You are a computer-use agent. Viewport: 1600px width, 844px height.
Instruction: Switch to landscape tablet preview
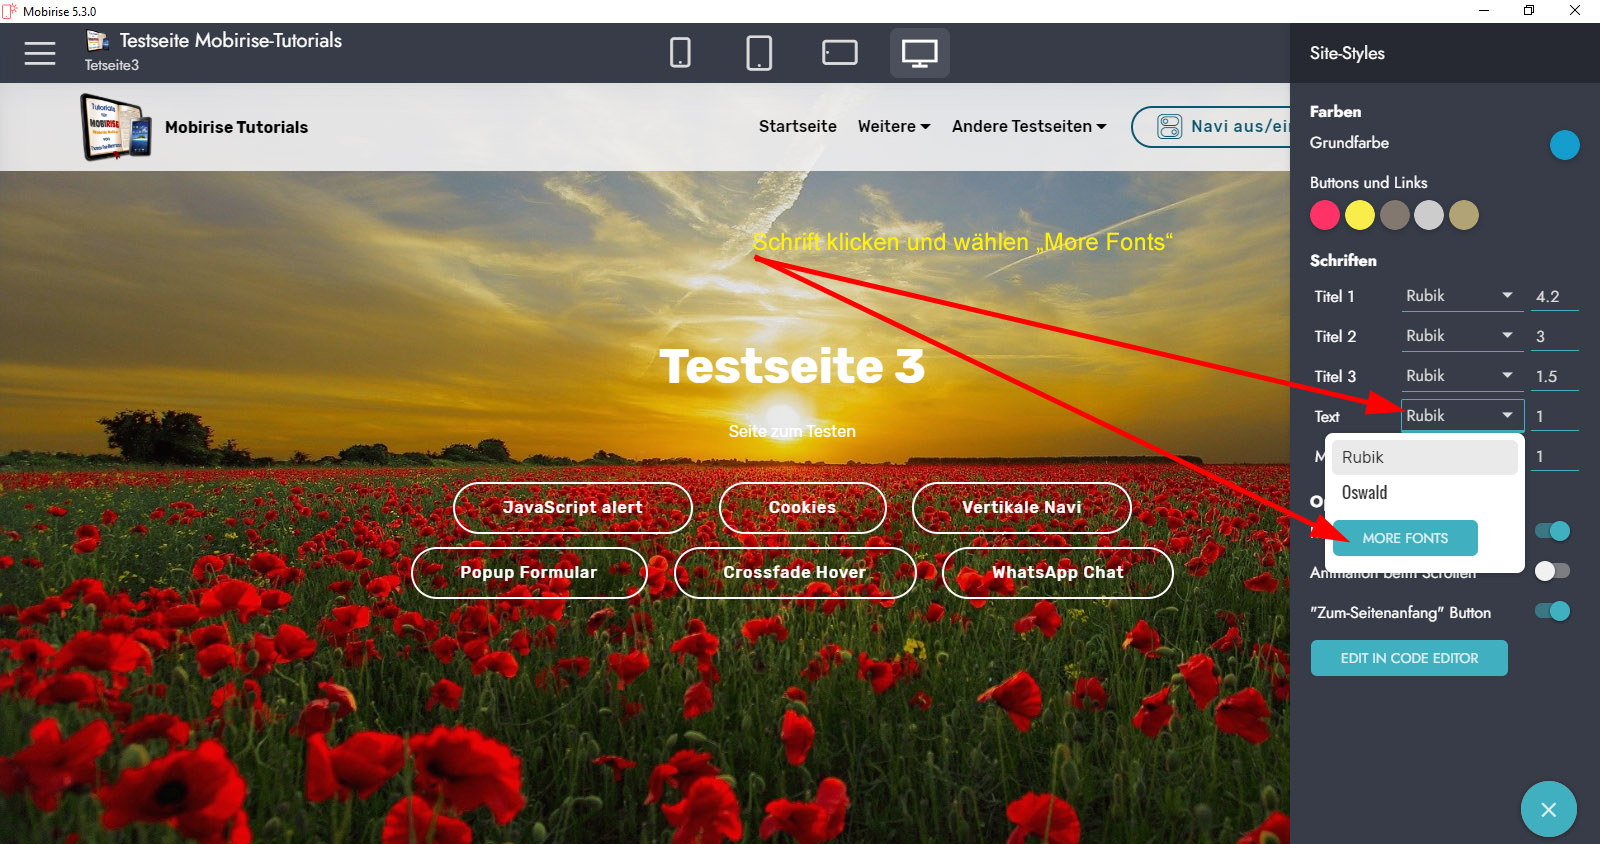click(839, 53)
